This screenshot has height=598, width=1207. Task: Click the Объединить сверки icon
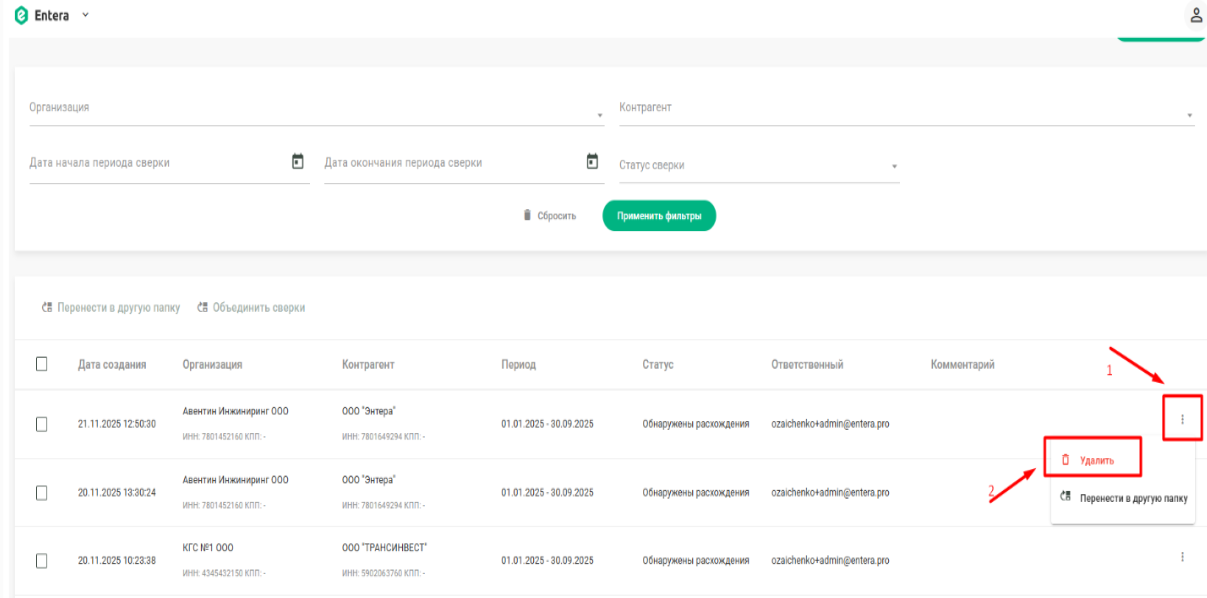tap(203, 308)
